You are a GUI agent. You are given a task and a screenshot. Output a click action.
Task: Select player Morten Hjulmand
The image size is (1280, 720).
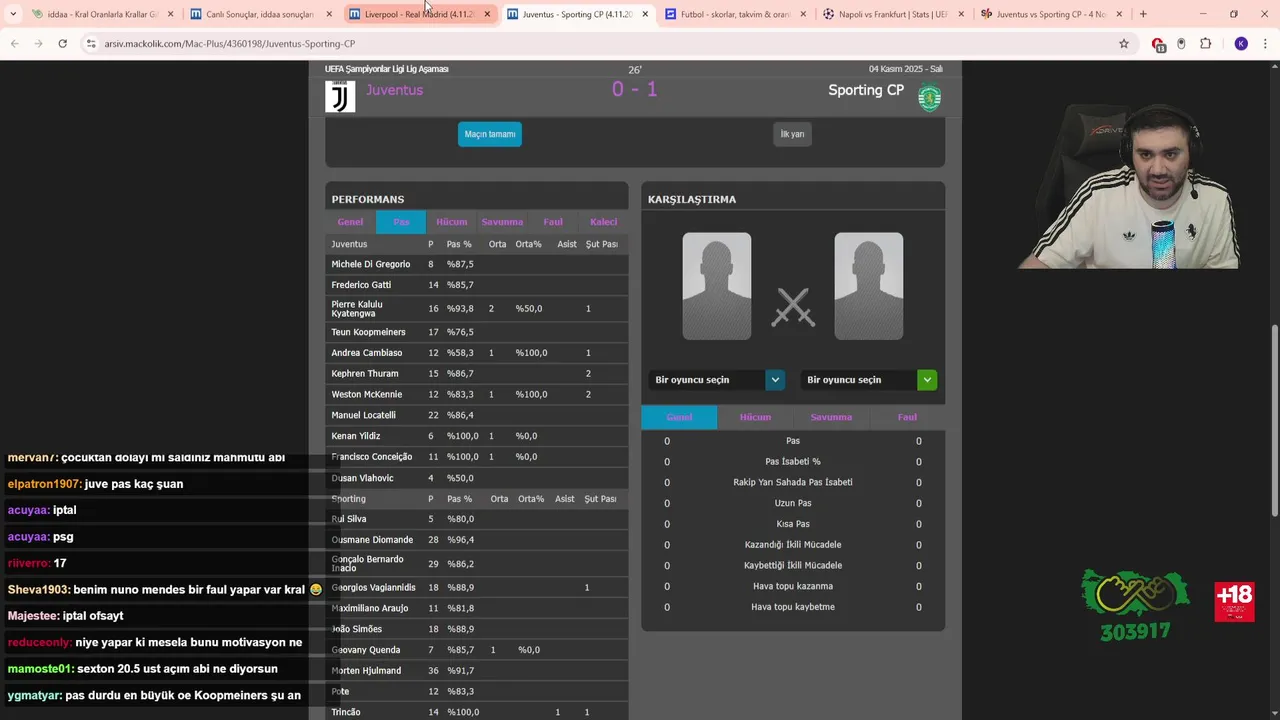[366, 671]
